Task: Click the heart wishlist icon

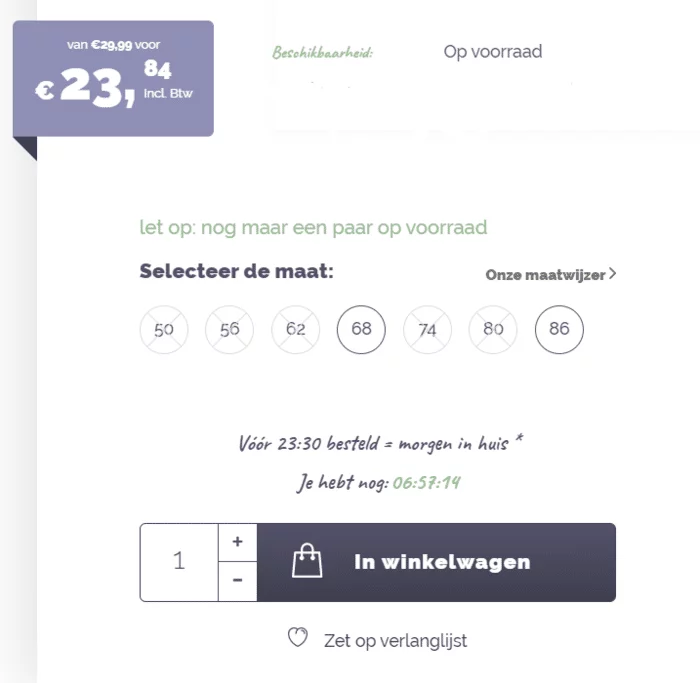Action: [x=297, y=638]
